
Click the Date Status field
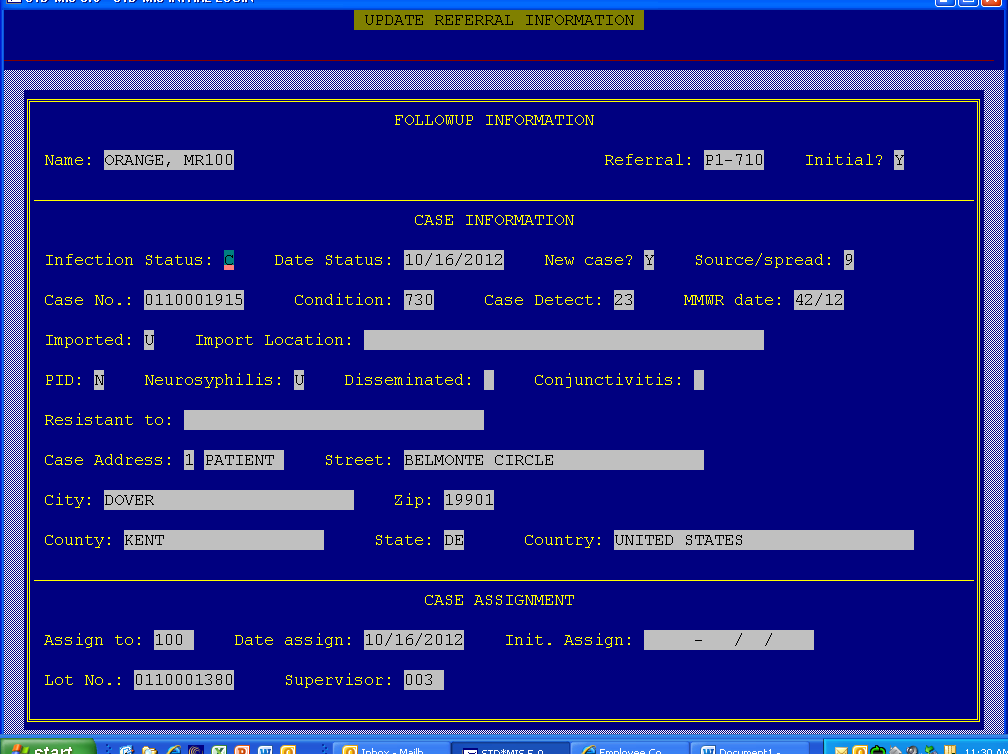tap(454, 260)
